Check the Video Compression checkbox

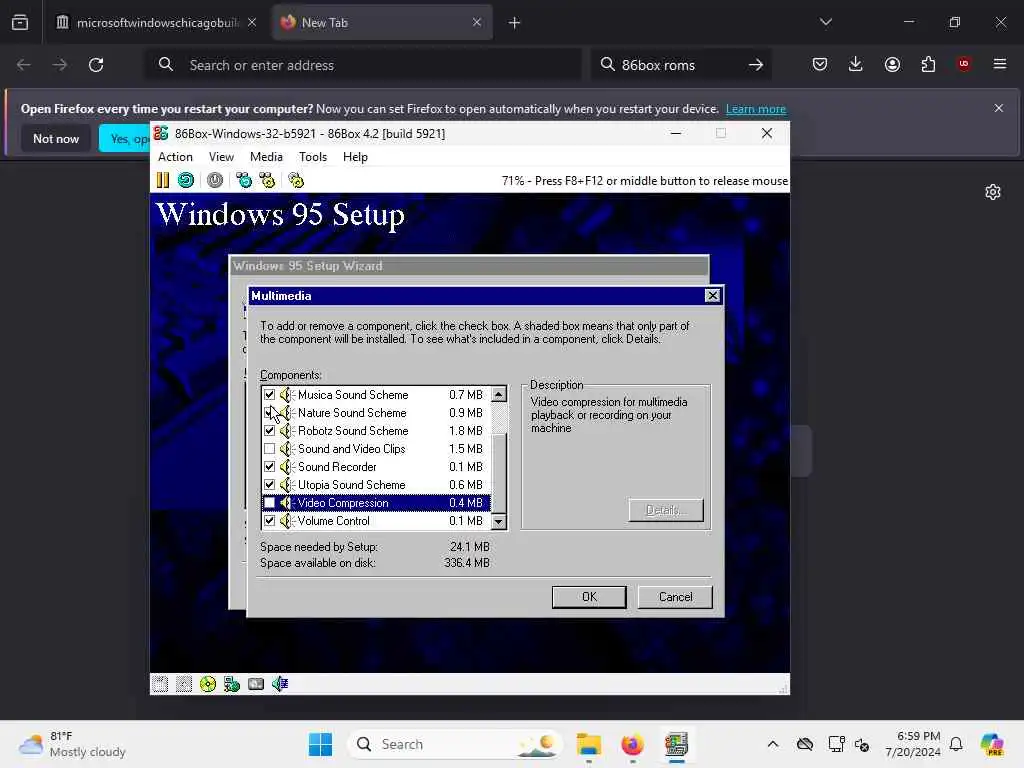[269, 503]
